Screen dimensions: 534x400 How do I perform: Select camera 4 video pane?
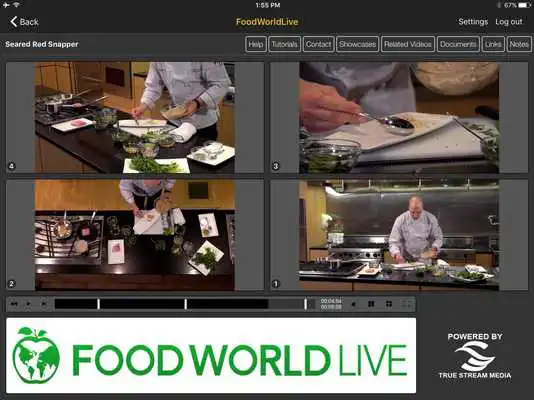coord(135,117)
